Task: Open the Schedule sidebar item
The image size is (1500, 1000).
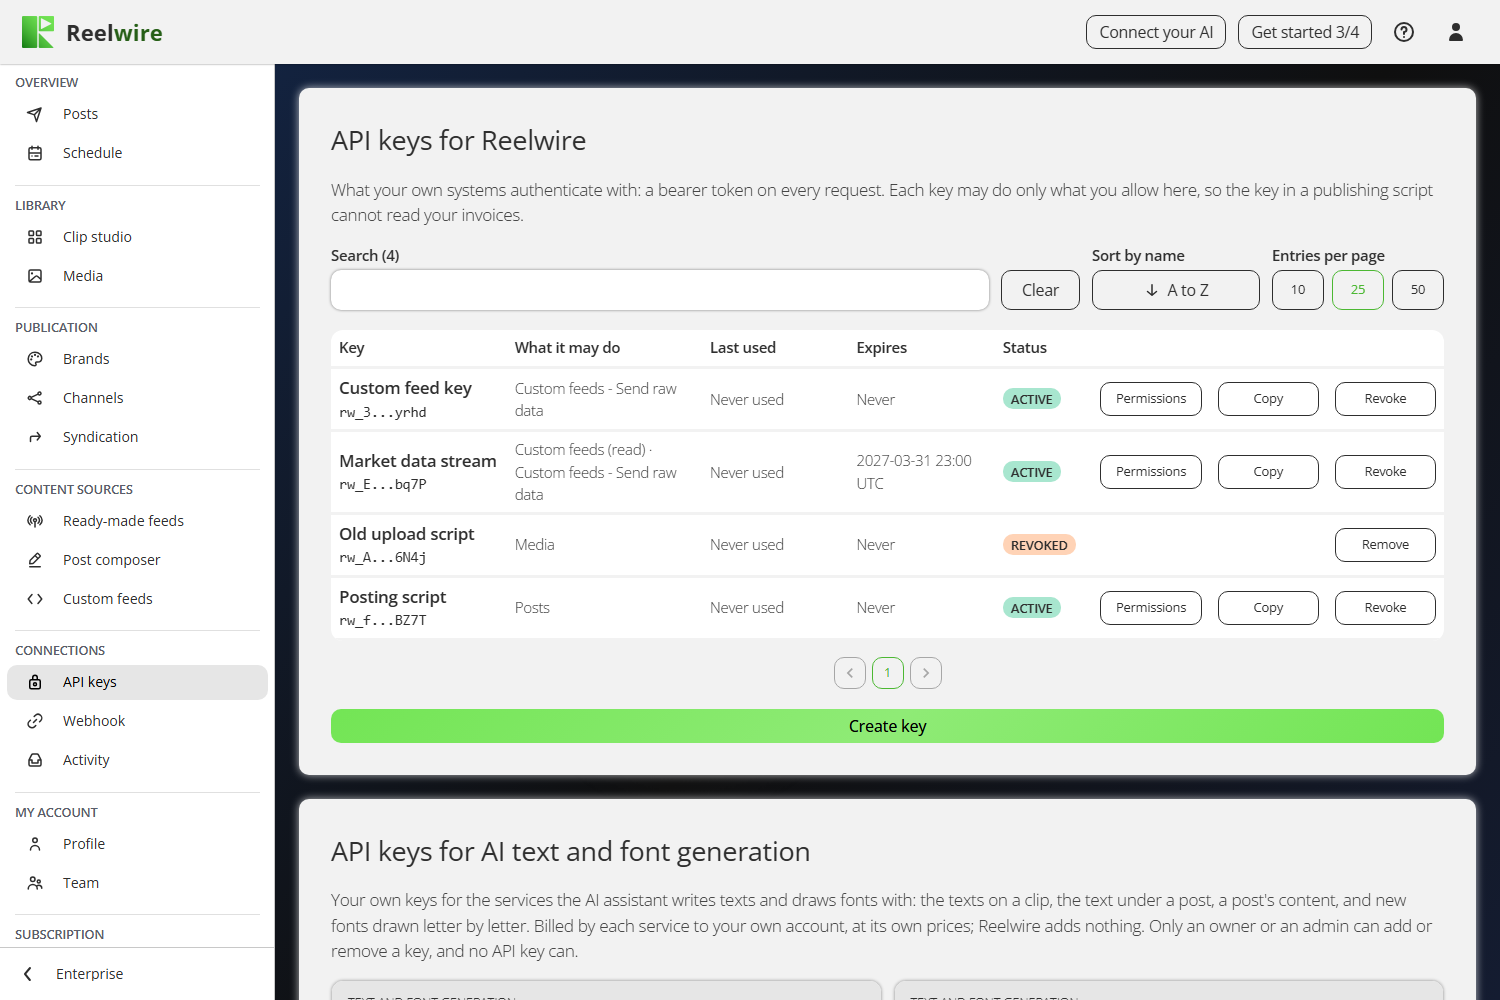Action: pos(137,153)
